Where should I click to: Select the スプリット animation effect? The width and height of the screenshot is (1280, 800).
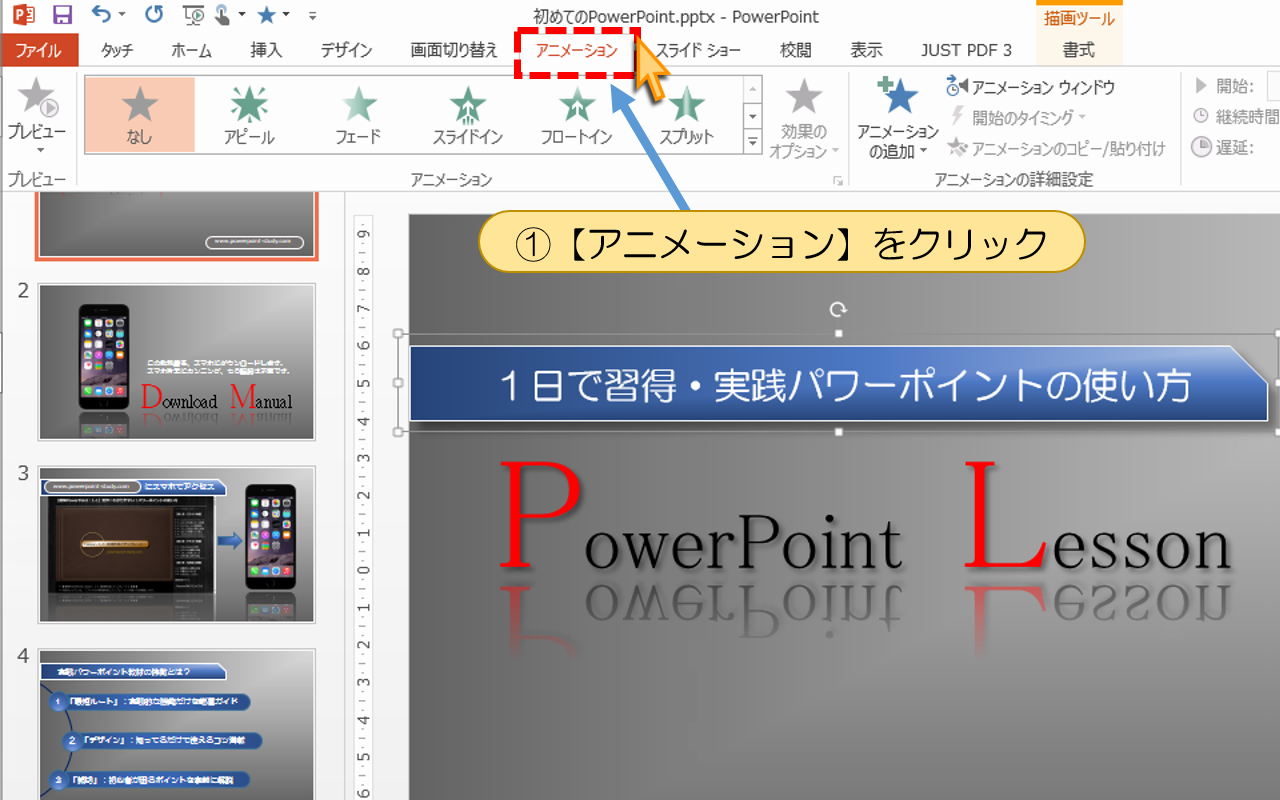(x=686, y=115)
